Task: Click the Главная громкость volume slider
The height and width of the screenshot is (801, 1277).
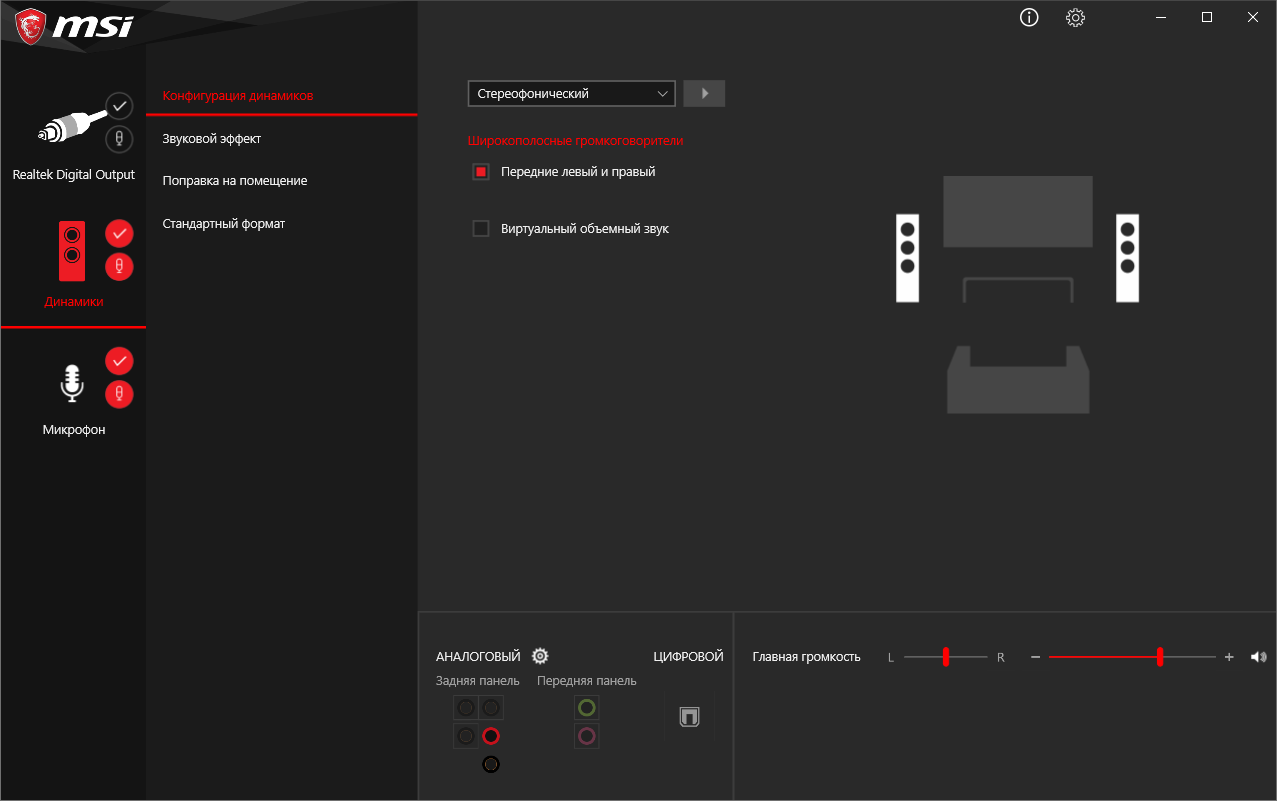Action: pyautogui.click(x=1132, y=657)
